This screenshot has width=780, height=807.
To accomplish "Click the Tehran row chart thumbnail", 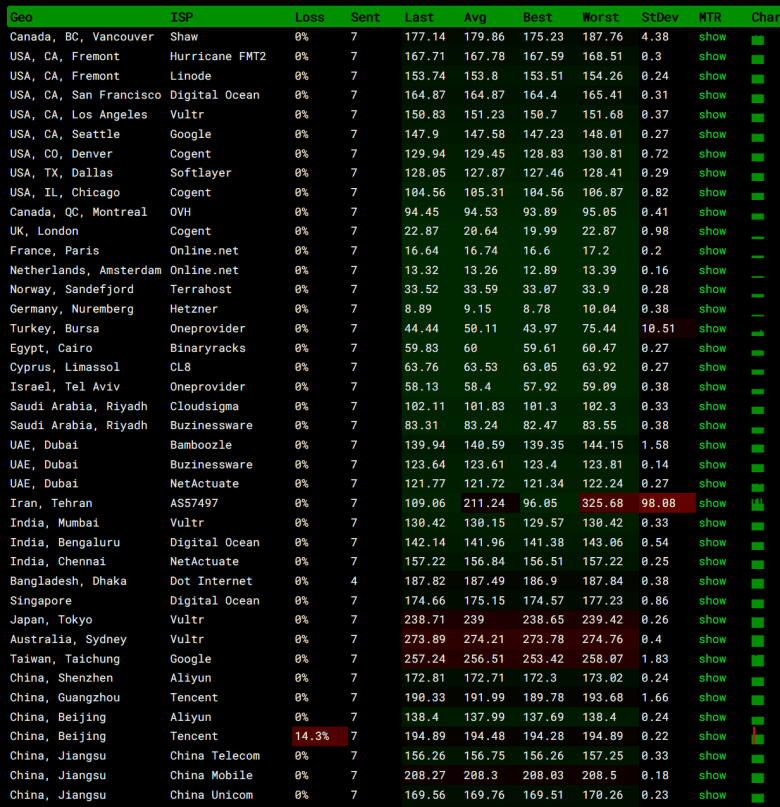I will [x=757, y=504].
